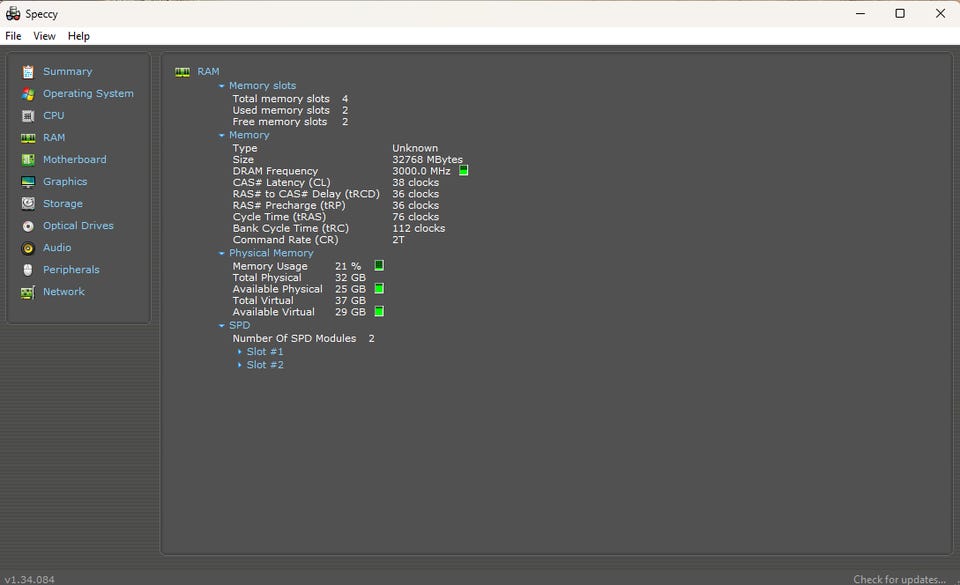Show the Graphics section
The image size is (960, 585).
[x=65, y=182]
